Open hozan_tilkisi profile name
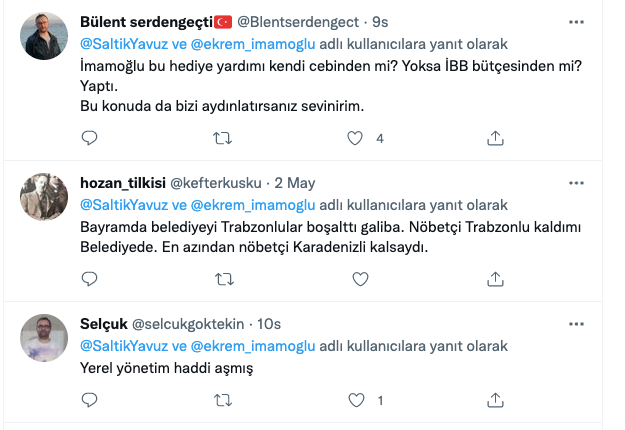Screen dimensions: 625x430 [x=123, y=183]
